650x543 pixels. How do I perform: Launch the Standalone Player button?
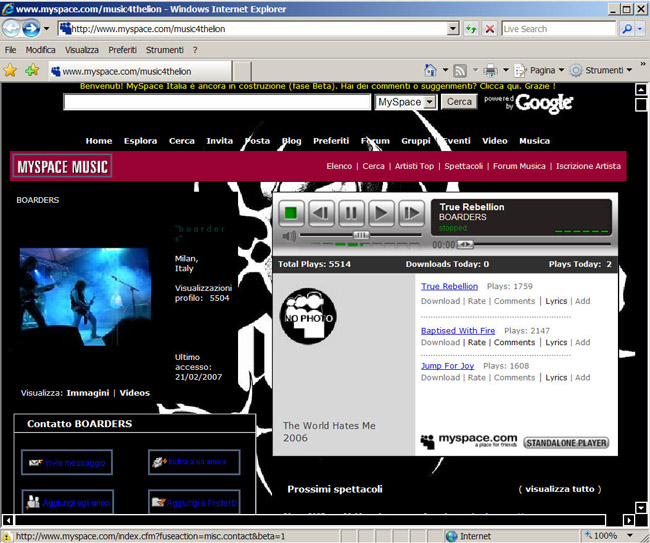point(566,443)
